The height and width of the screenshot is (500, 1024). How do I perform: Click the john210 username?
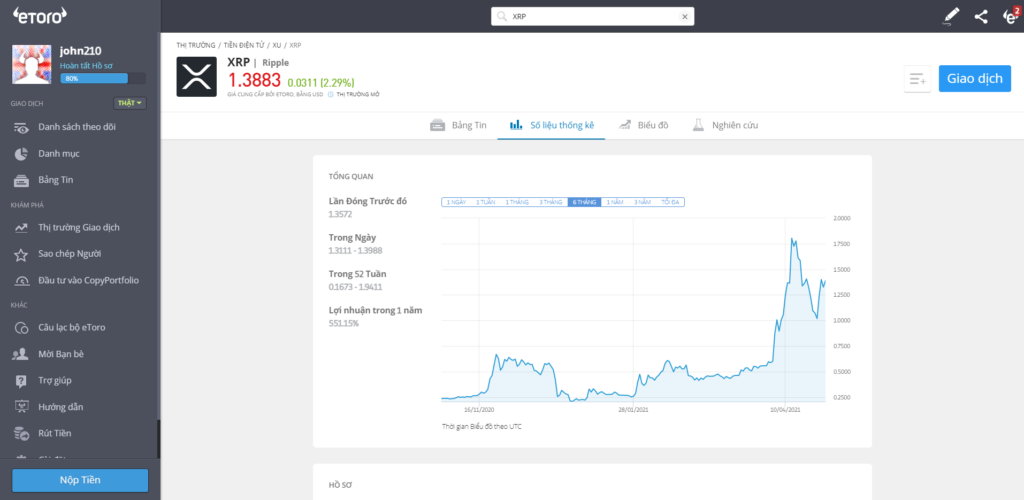click(x=80, y=51)
